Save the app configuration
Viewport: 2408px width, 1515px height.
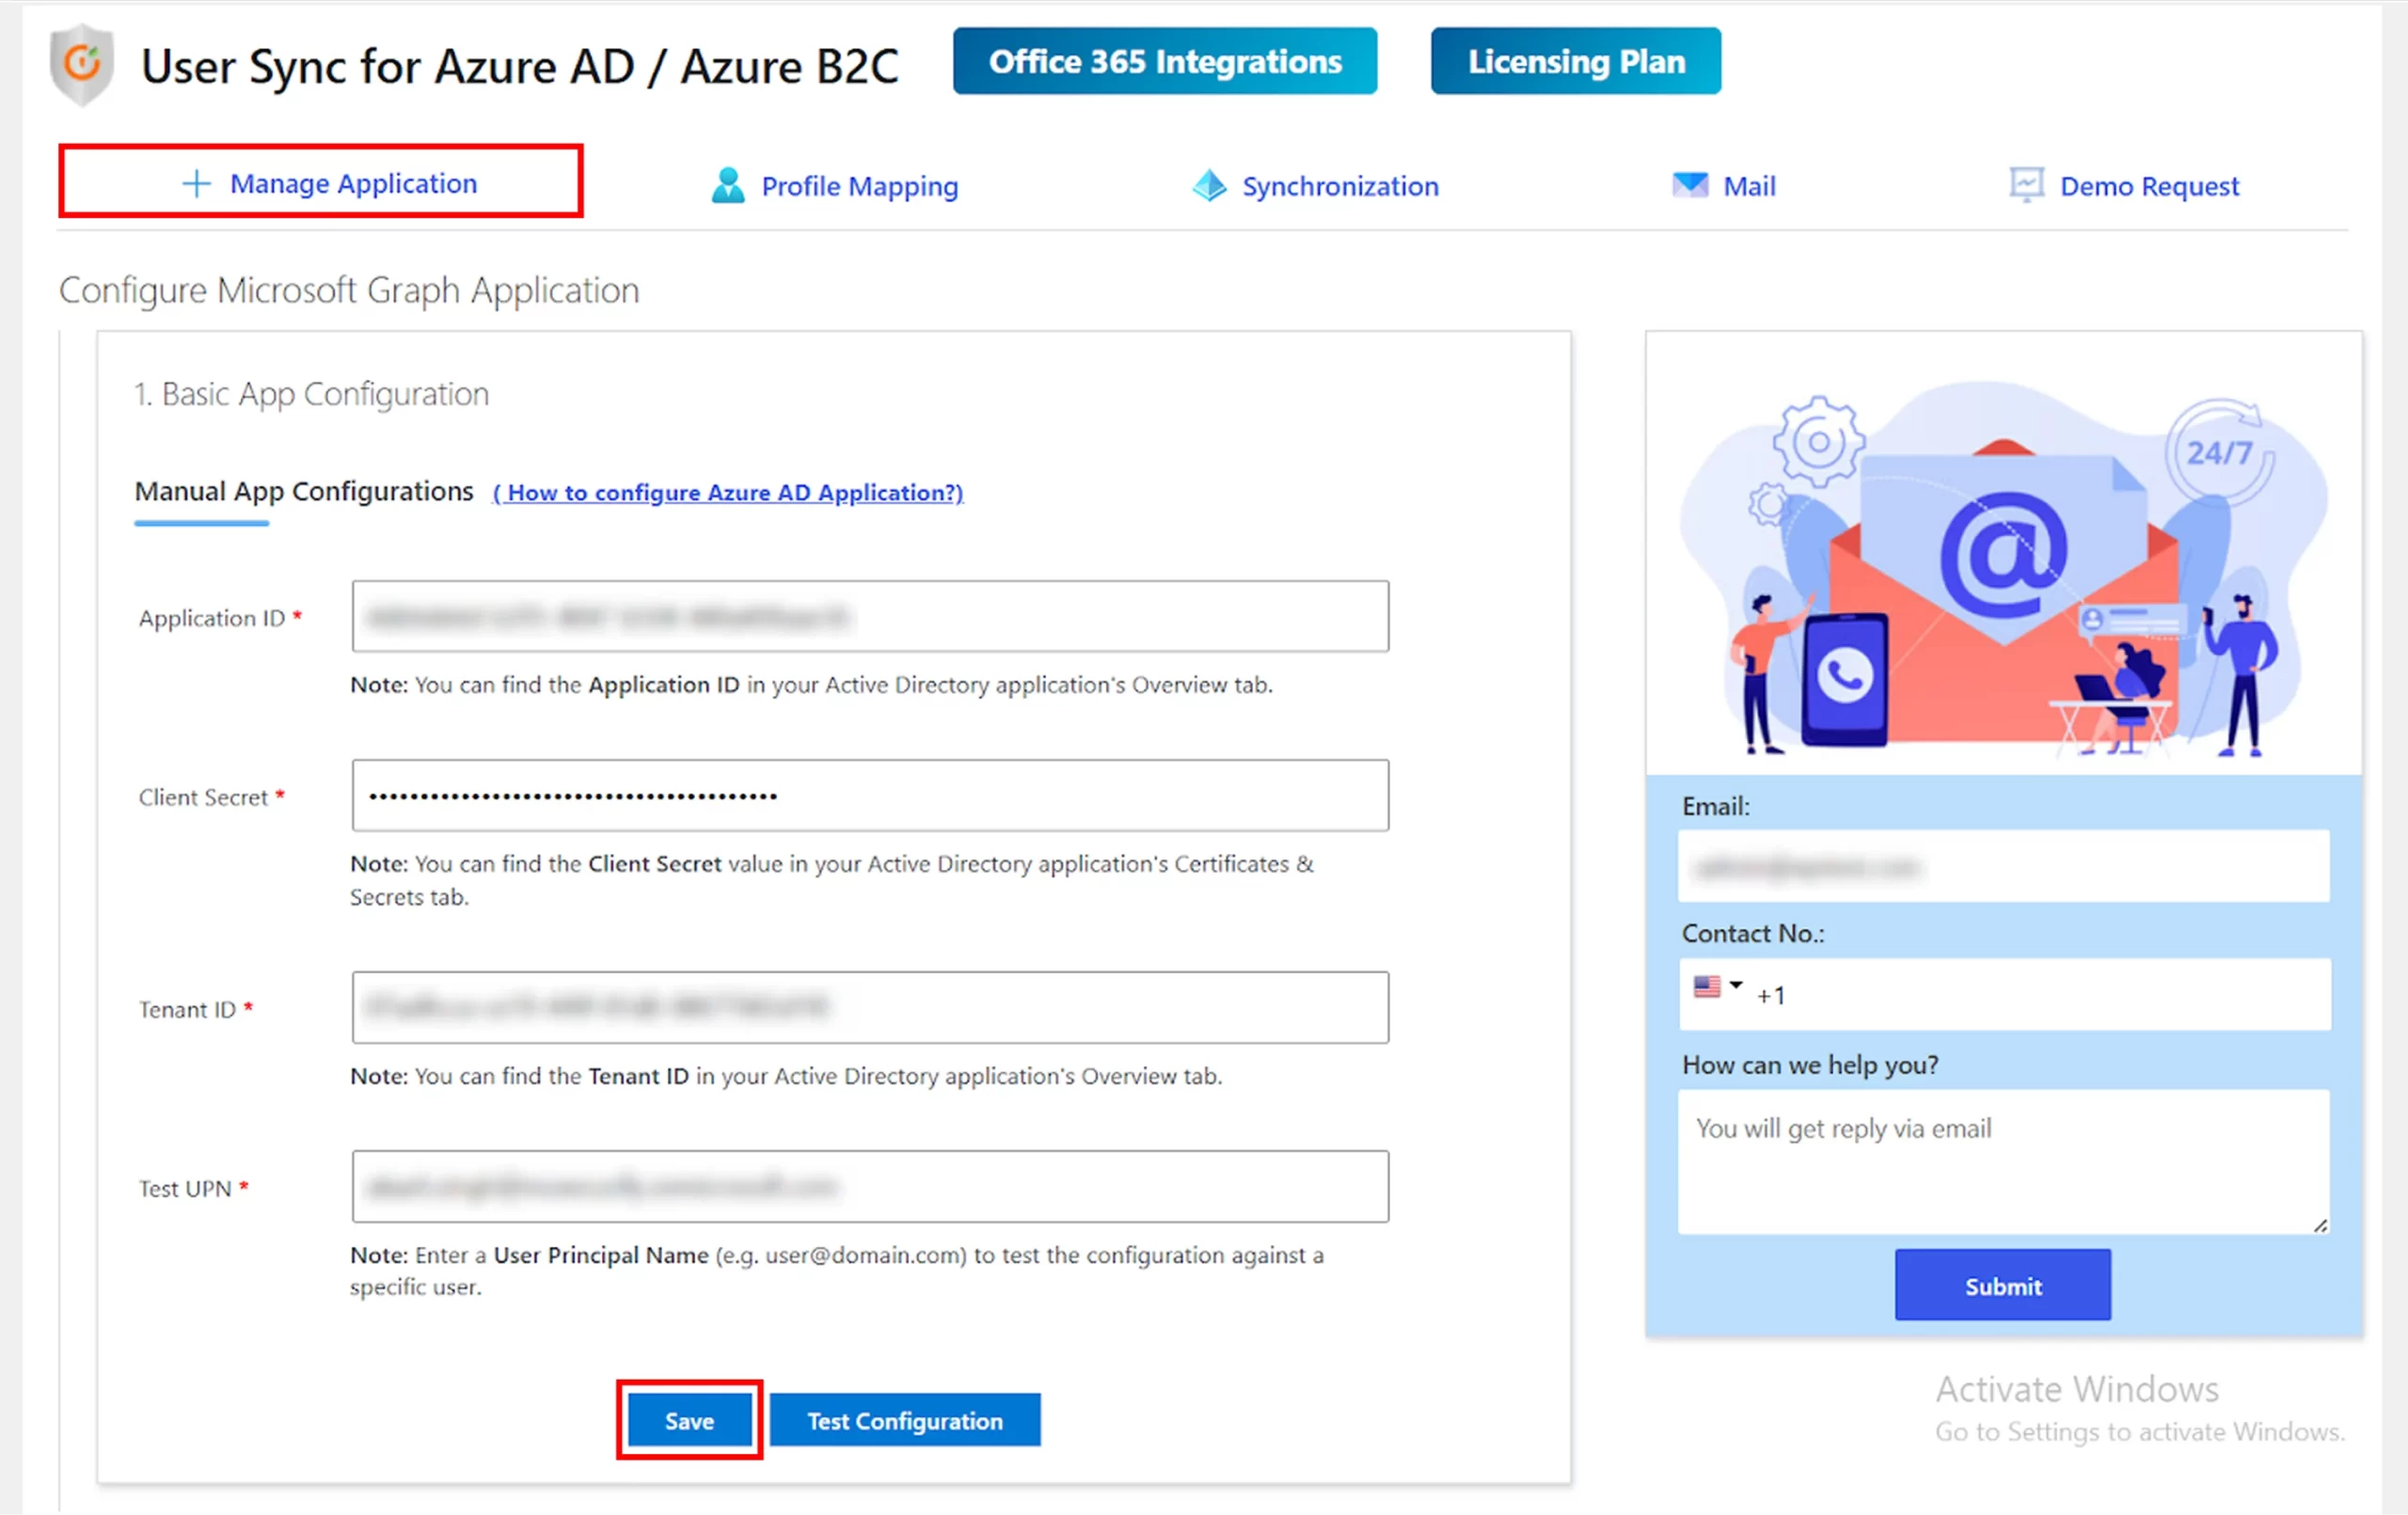click(x=690, y=1420)
